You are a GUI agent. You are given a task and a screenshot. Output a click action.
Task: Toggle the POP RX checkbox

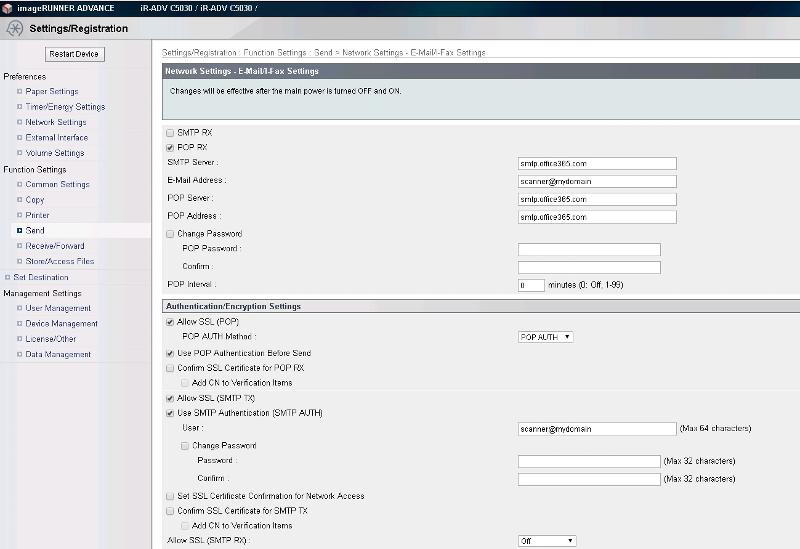[x=170, y=147]
